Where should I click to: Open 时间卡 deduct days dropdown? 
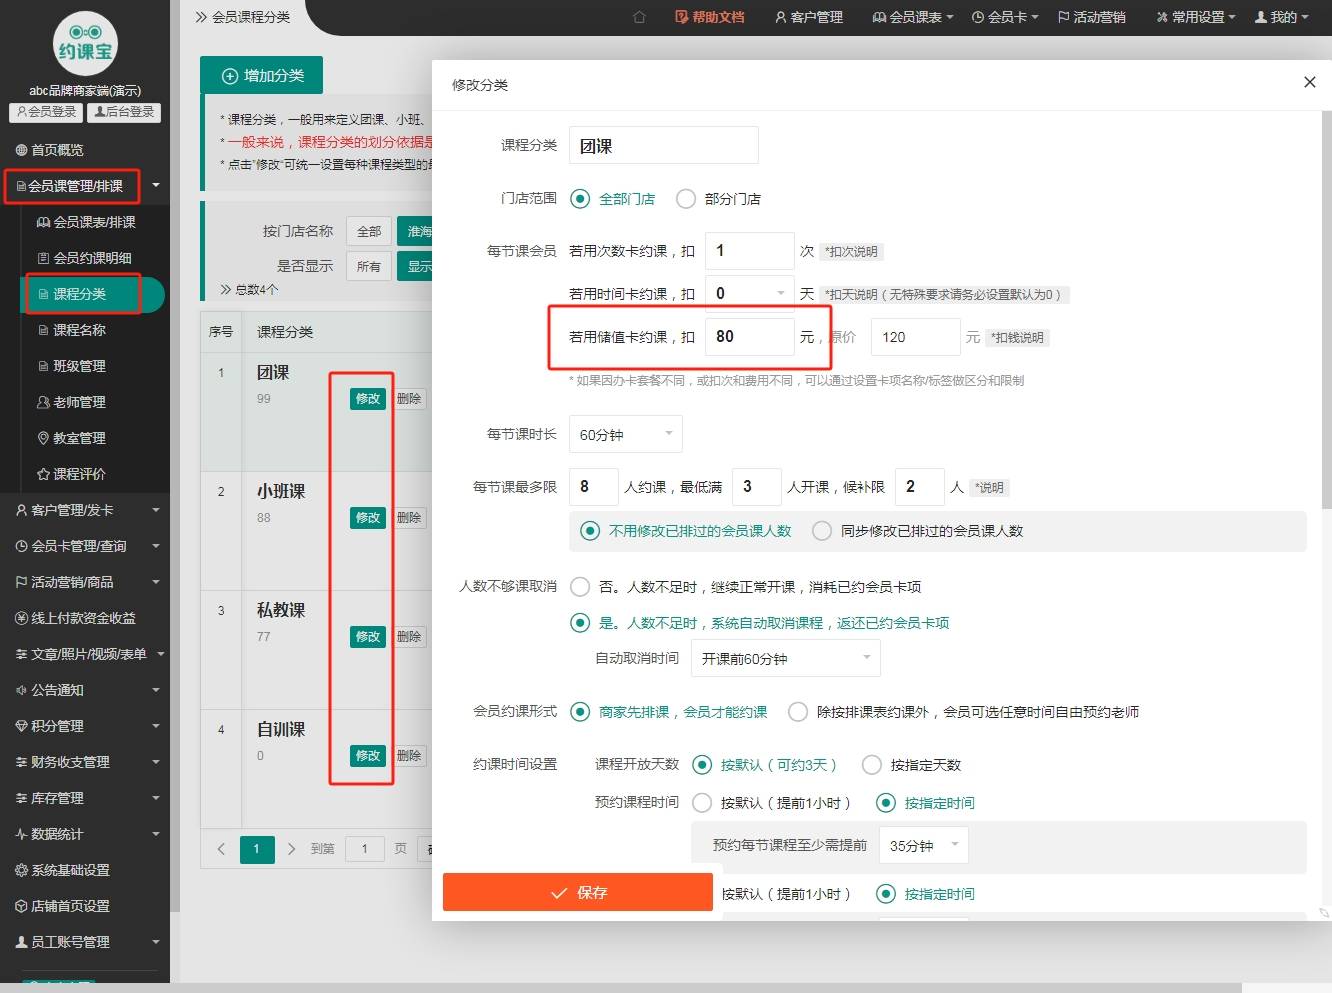(x=750, y=294)
